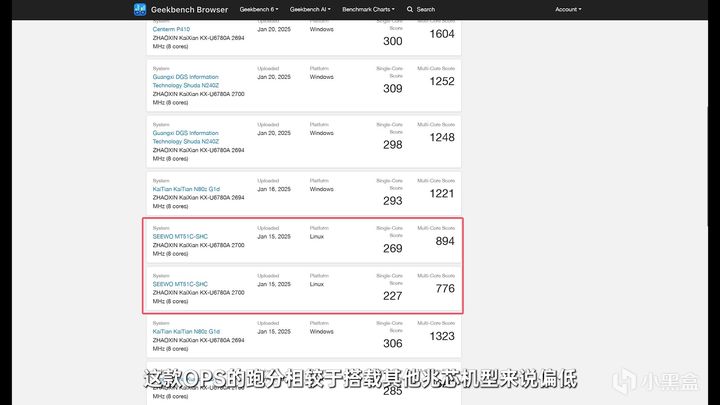Image resolution: width=720 pixels, height=405 pixels.
Task: Click the Search magnifier icon
Action: [410, 9]
